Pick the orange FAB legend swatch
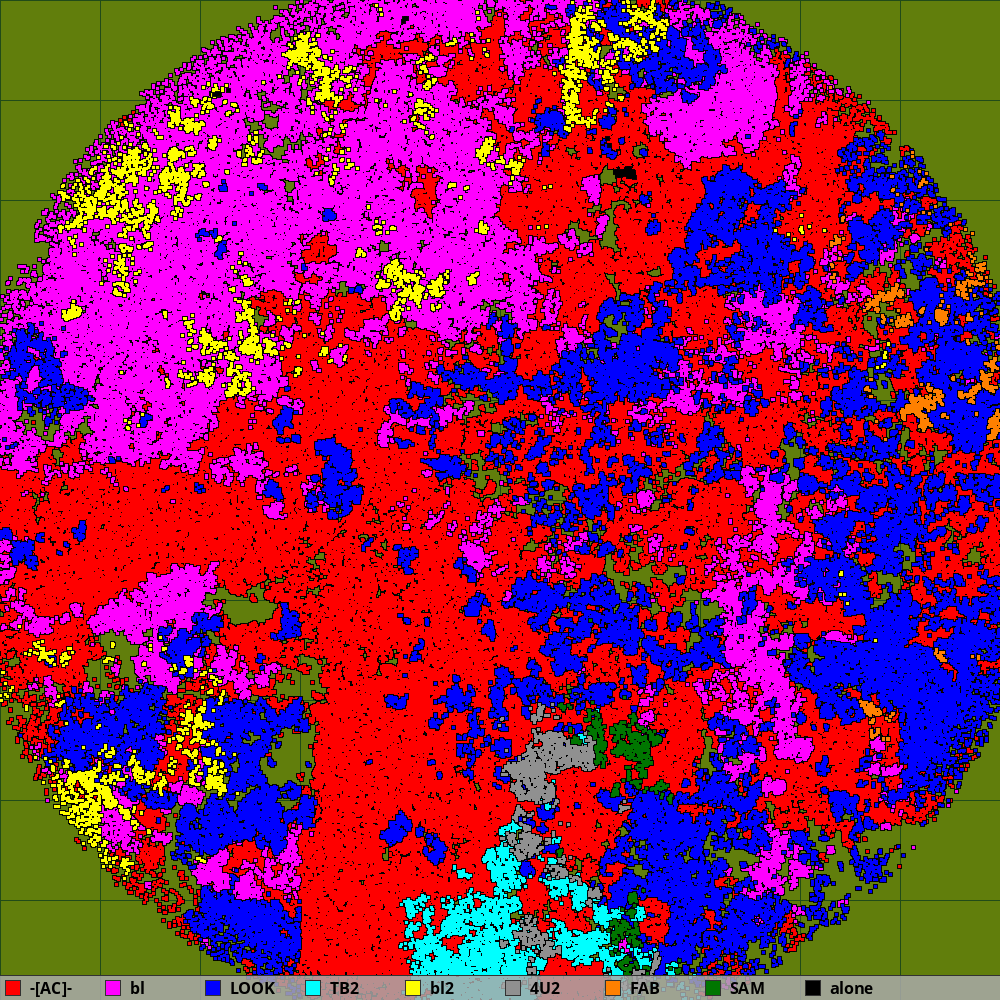1000x1000 pixels. pos(613,988)
